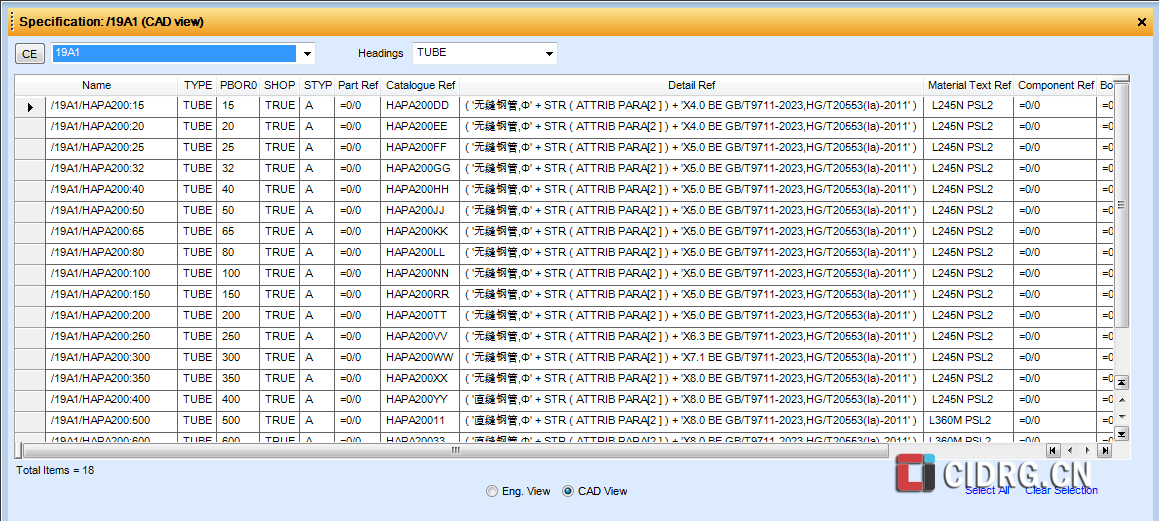
Task: Go to first column using horizontal navigation
Action: tap(1052, 450)
